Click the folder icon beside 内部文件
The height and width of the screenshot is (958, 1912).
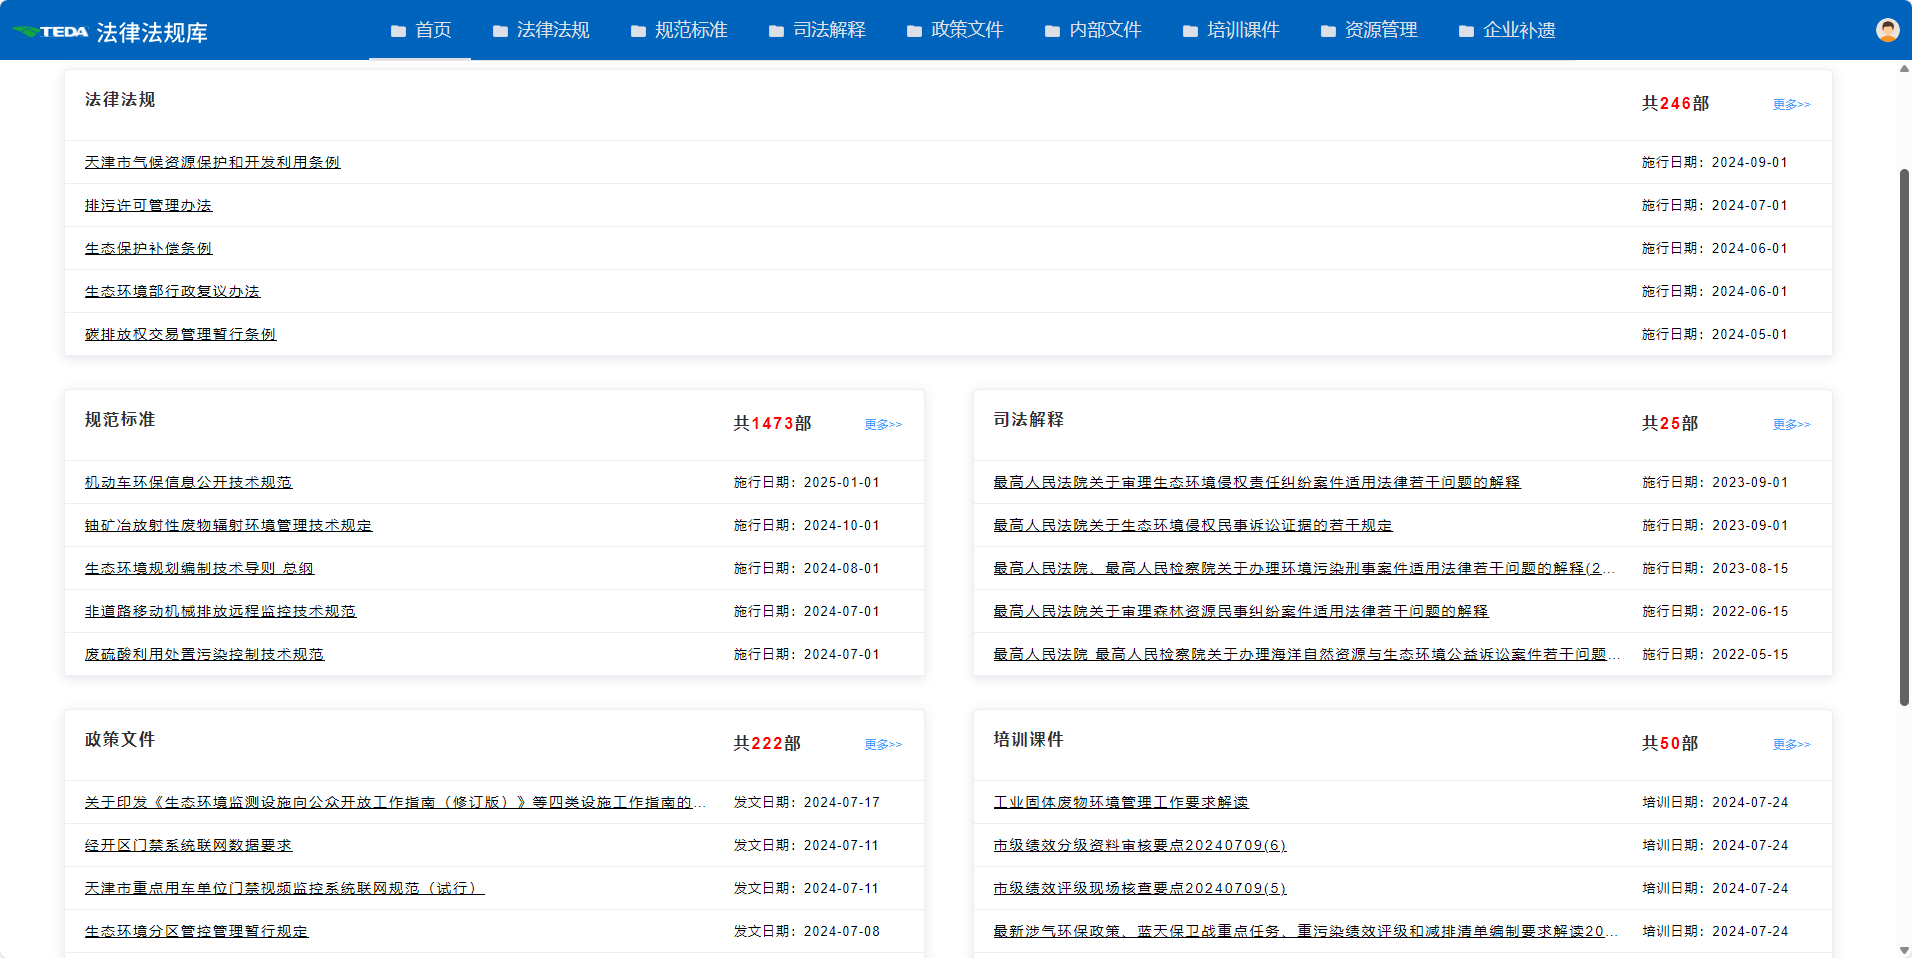click(1052, 31)
